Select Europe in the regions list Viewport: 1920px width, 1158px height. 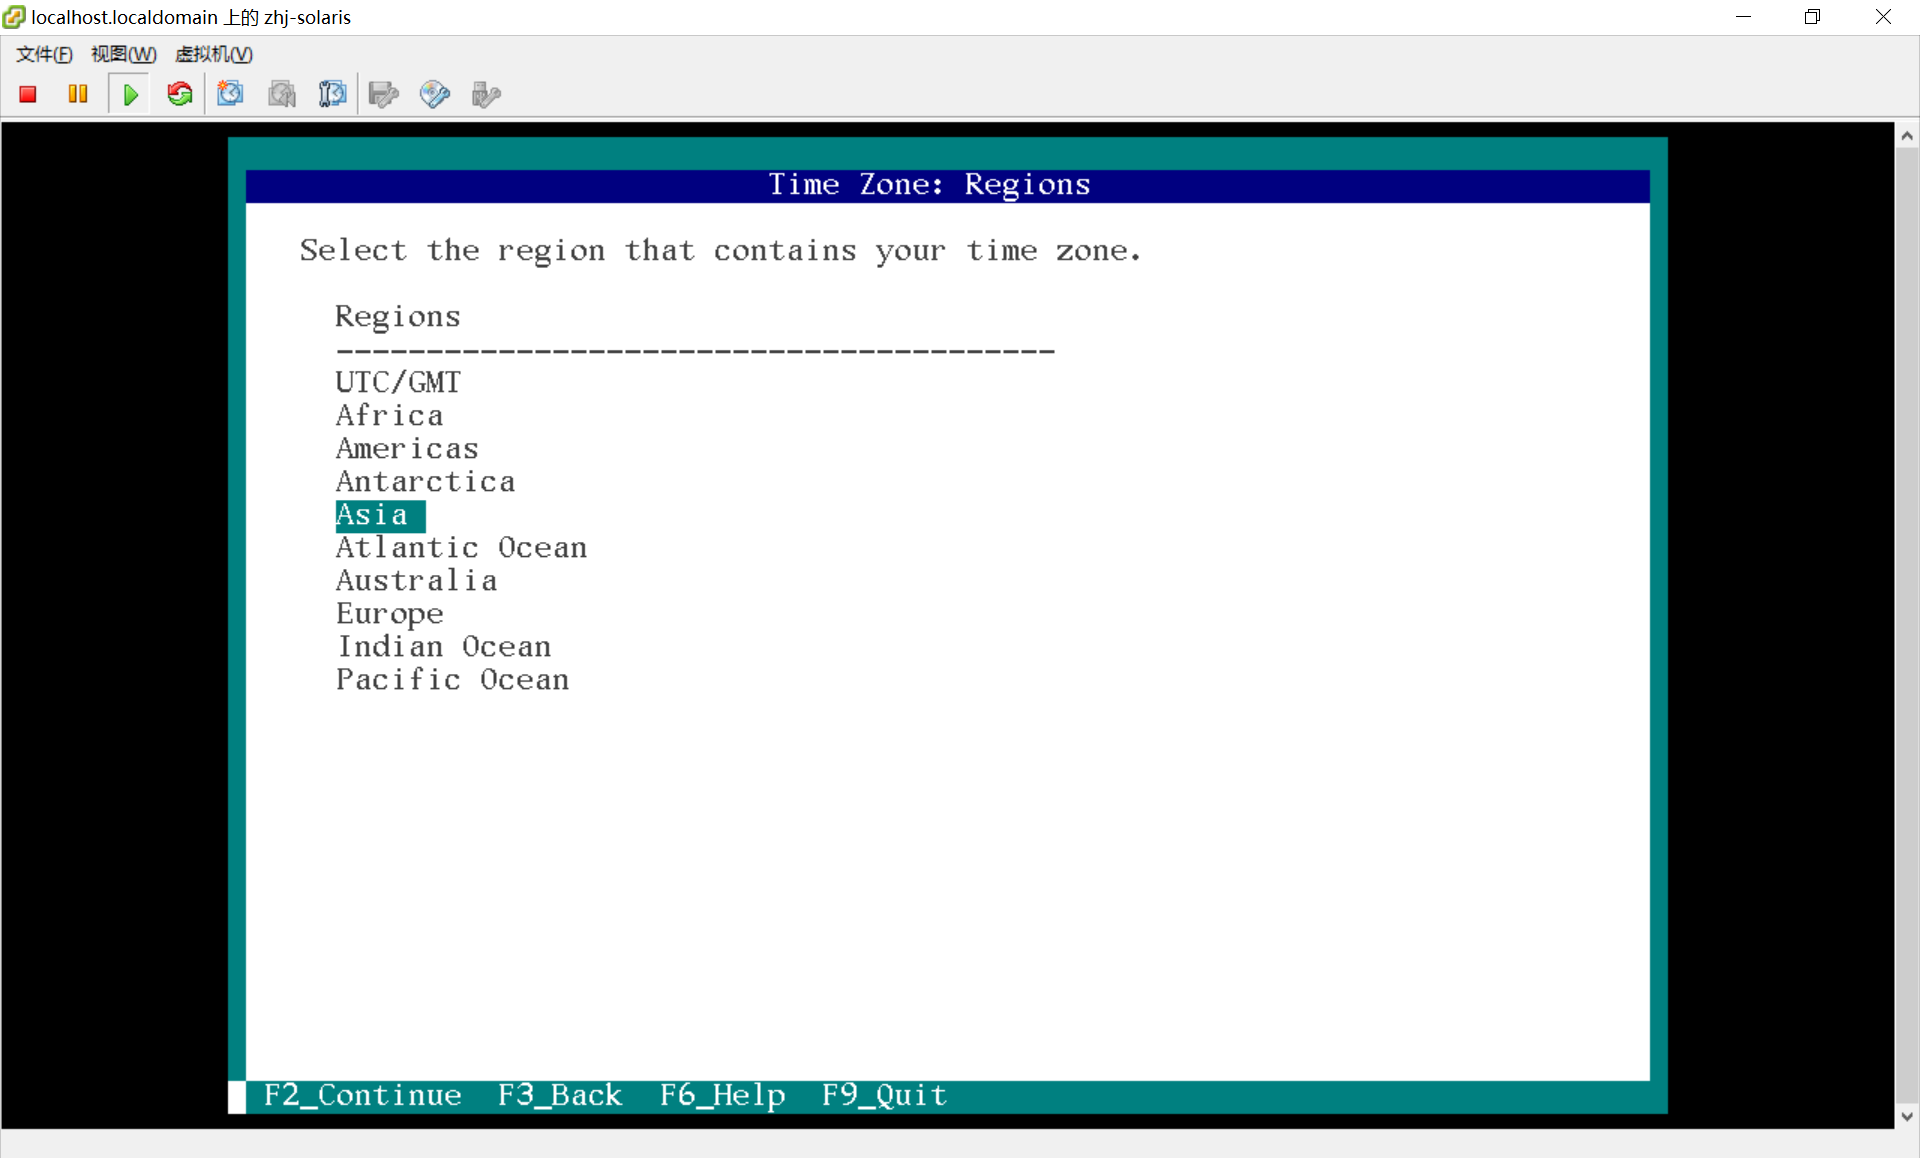pyautogui.click(x=389, y=614)
